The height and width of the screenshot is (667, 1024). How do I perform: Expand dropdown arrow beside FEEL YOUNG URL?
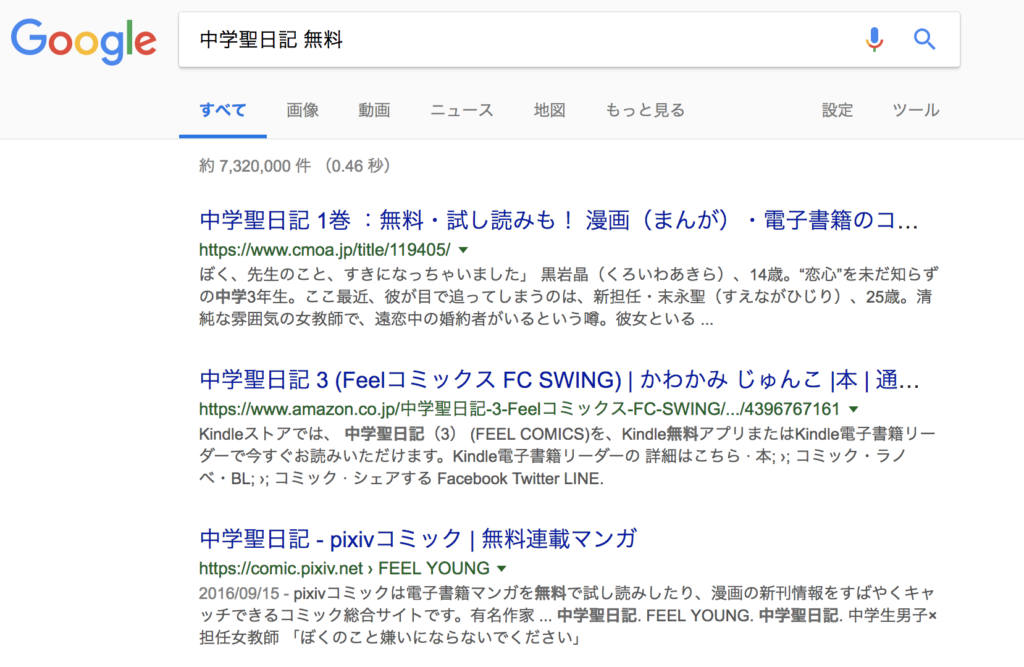(x=502, y=568)
